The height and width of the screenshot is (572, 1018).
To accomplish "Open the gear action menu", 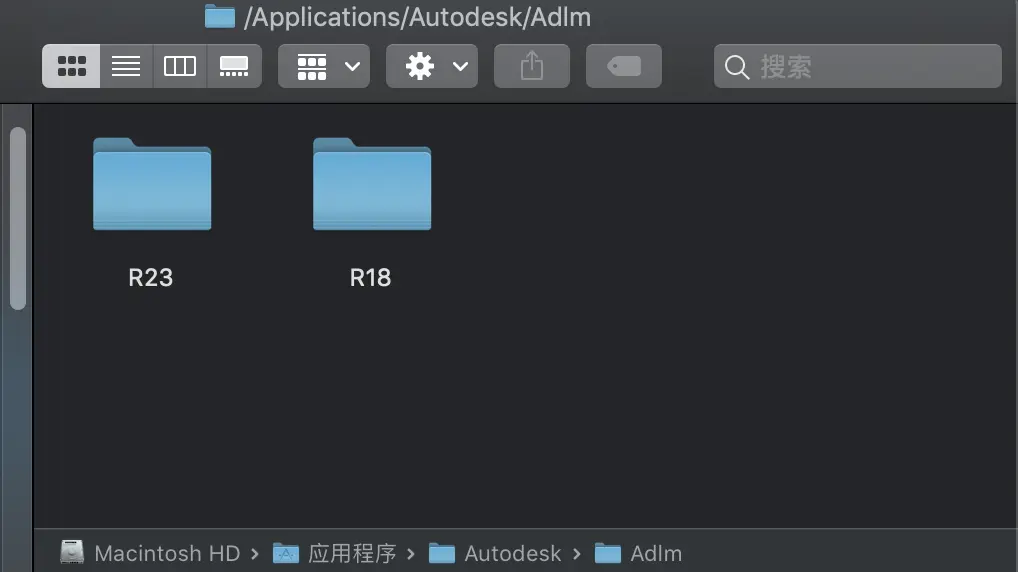I will tap(432, 66).
